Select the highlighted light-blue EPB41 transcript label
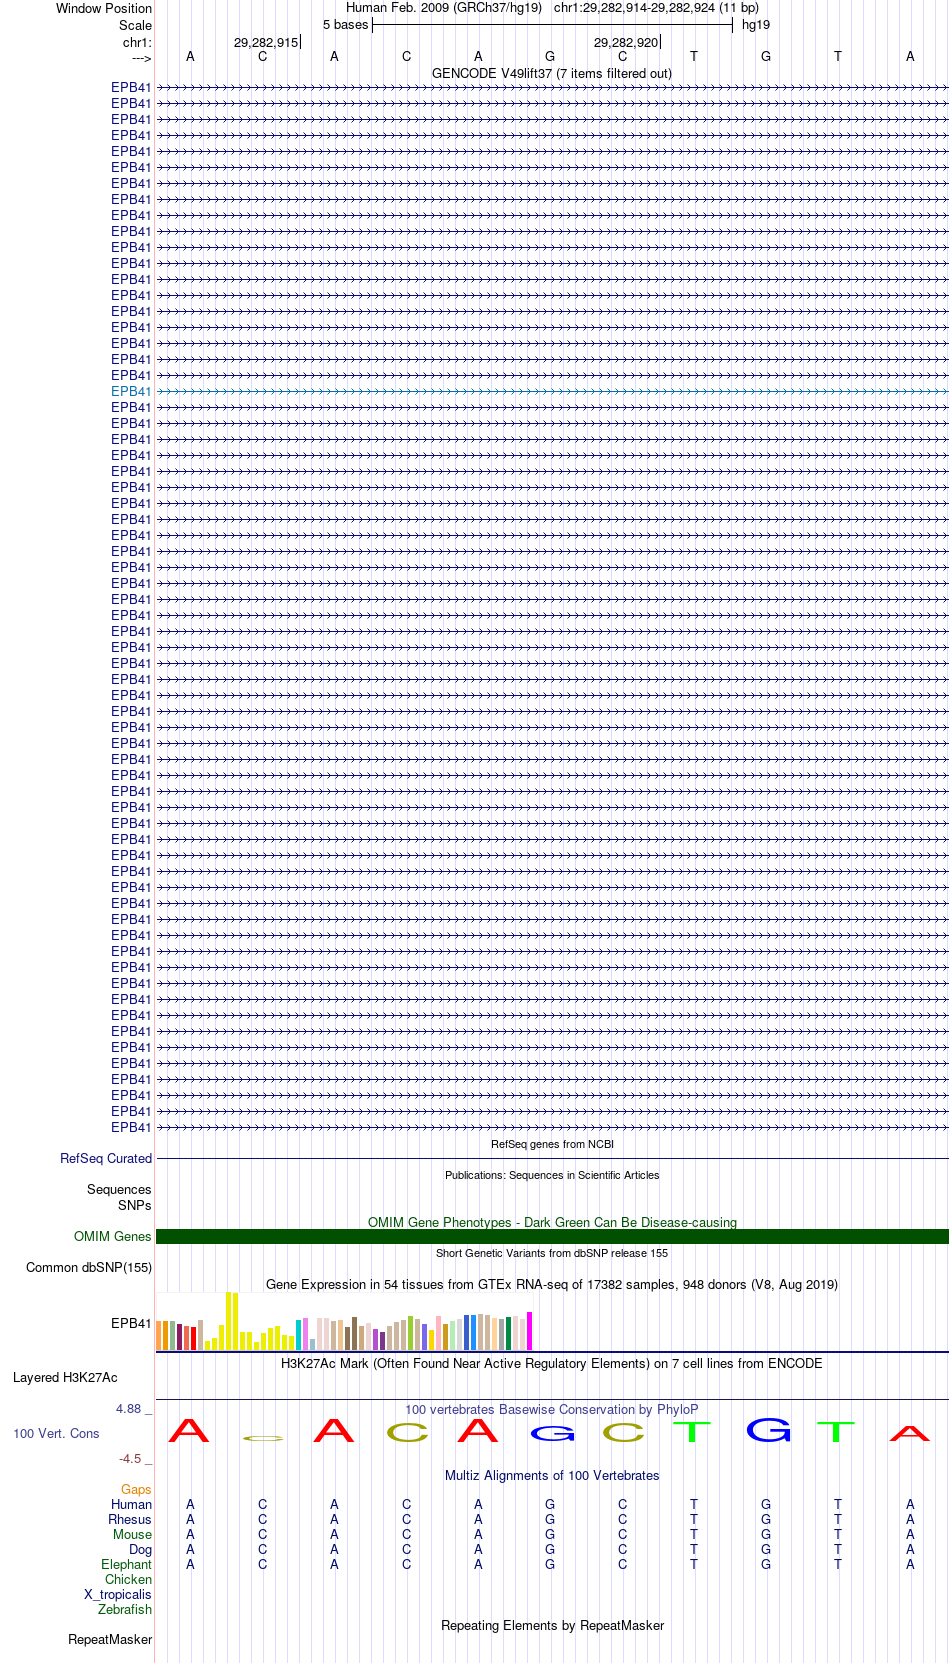The width and height of the screenshot is (950, 1663). coord(131,391)
